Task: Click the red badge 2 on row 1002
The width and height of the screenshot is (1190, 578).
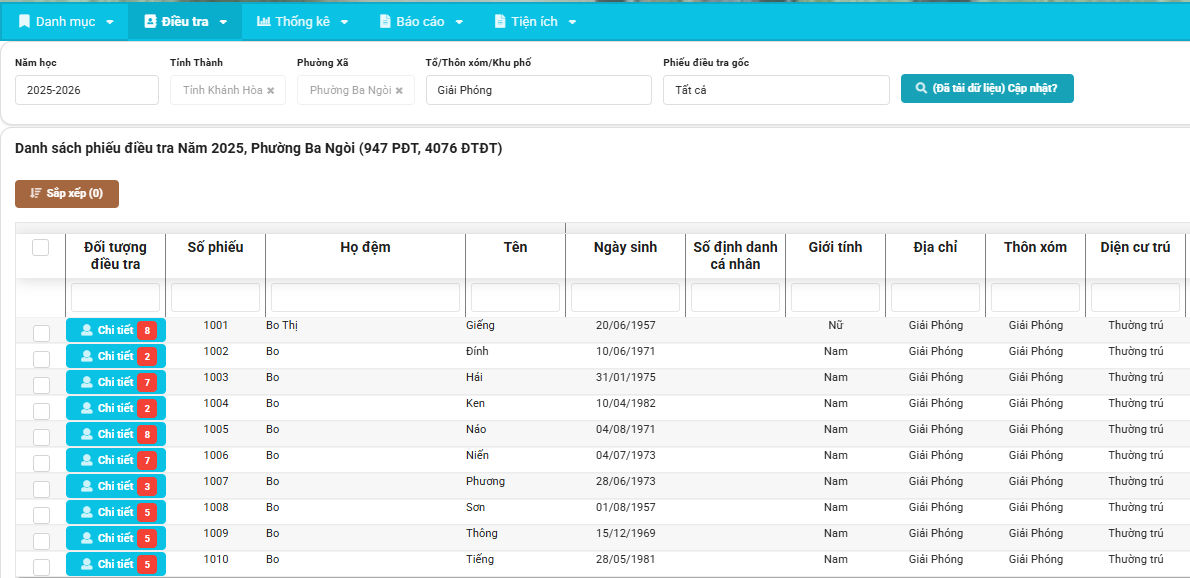Action: [x=147, y=356]
